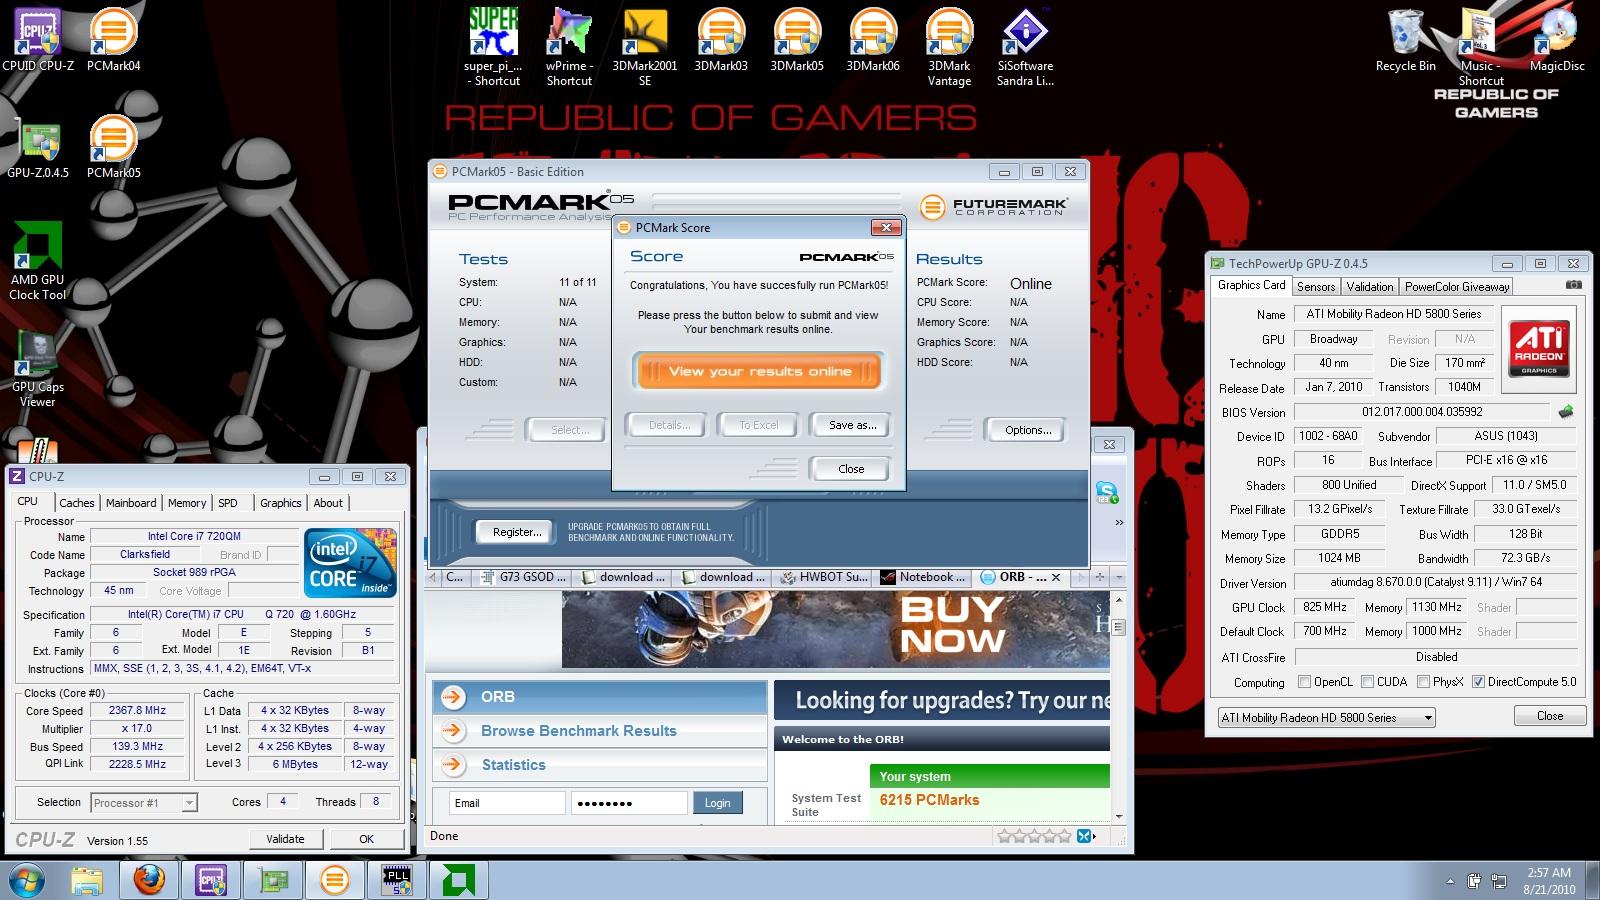Open the 3DMark06 desktop icon
This screenshot has width=1600, height=900.
[x=873, y=40]
